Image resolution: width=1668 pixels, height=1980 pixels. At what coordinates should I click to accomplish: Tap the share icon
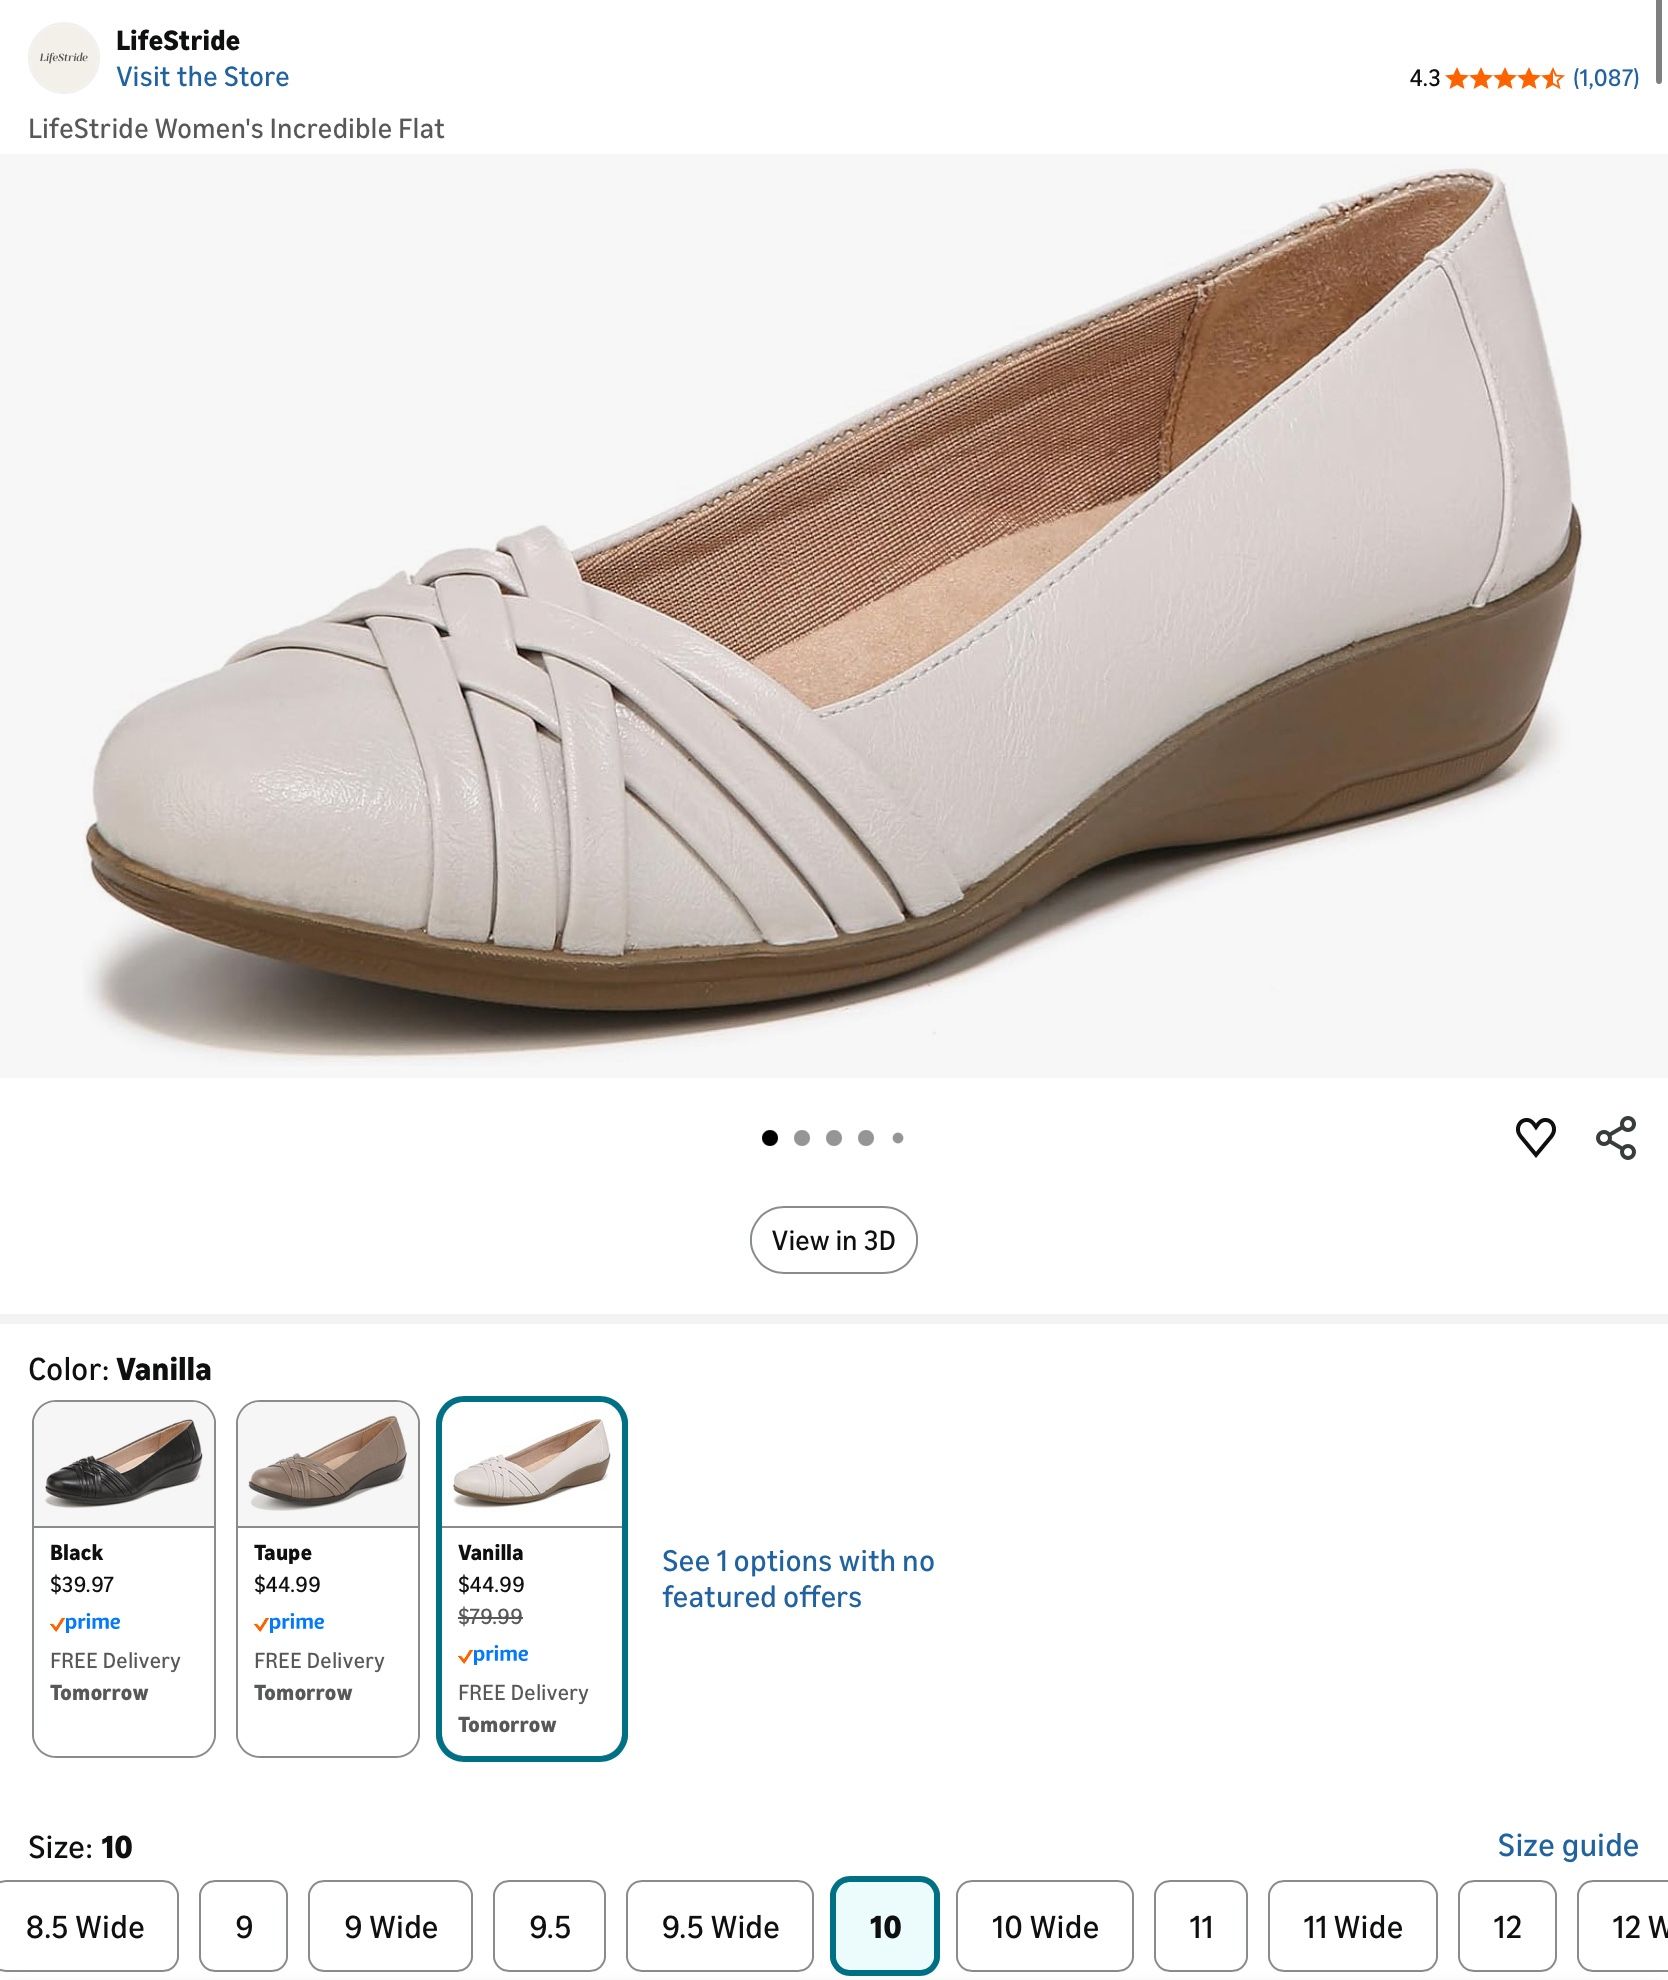1615,1138
